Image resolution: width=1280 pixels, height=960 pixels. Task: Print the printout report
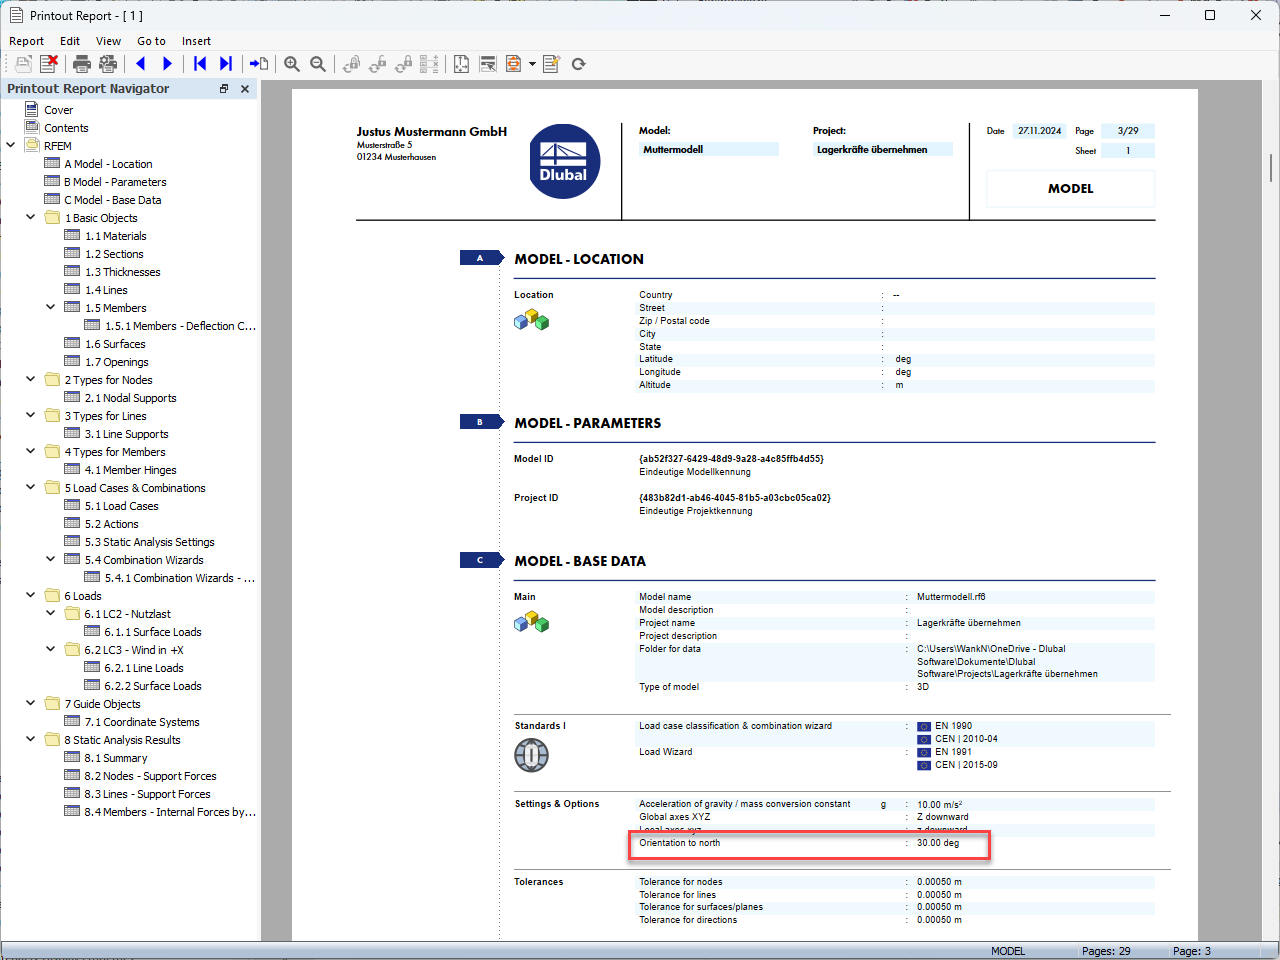click(82, 64)
